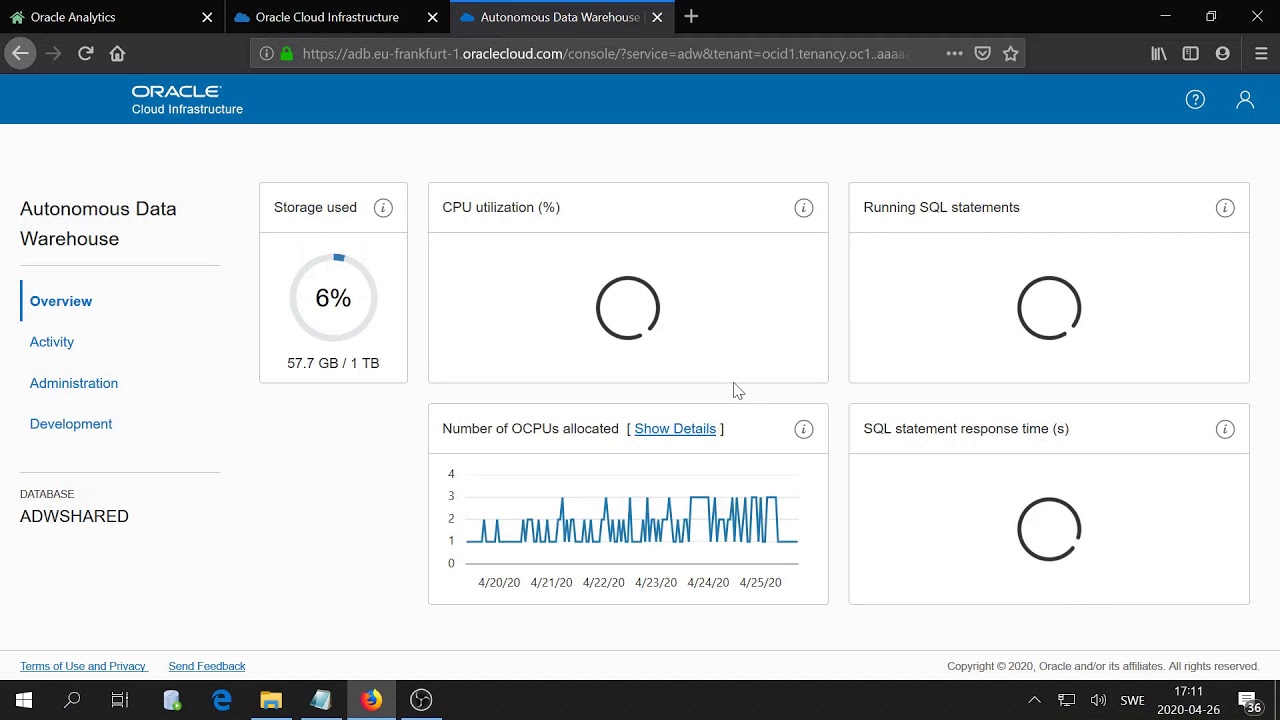The width and height of the screenshot is (1280, 720).
Task: Show hidden system tray icons
Action: tap(1034, 700)
